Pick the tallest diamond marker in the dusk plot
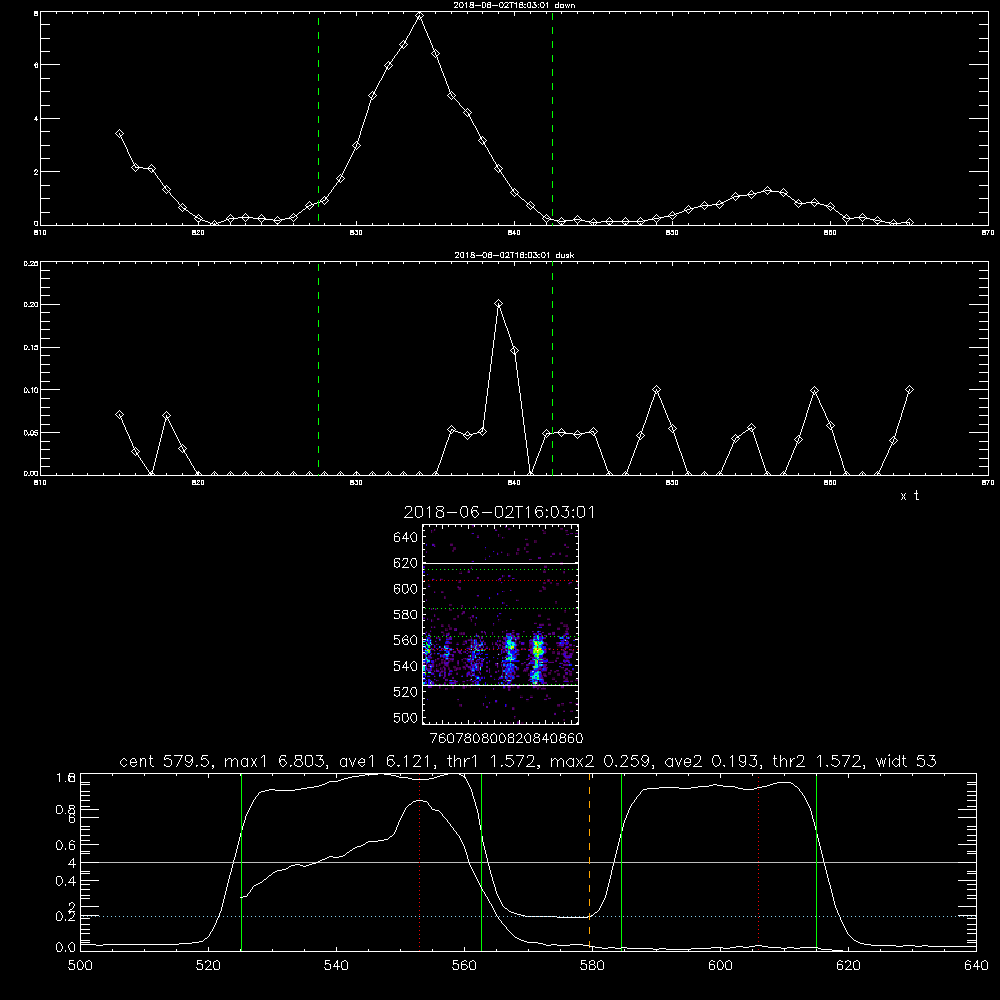 tap(499, 304)
